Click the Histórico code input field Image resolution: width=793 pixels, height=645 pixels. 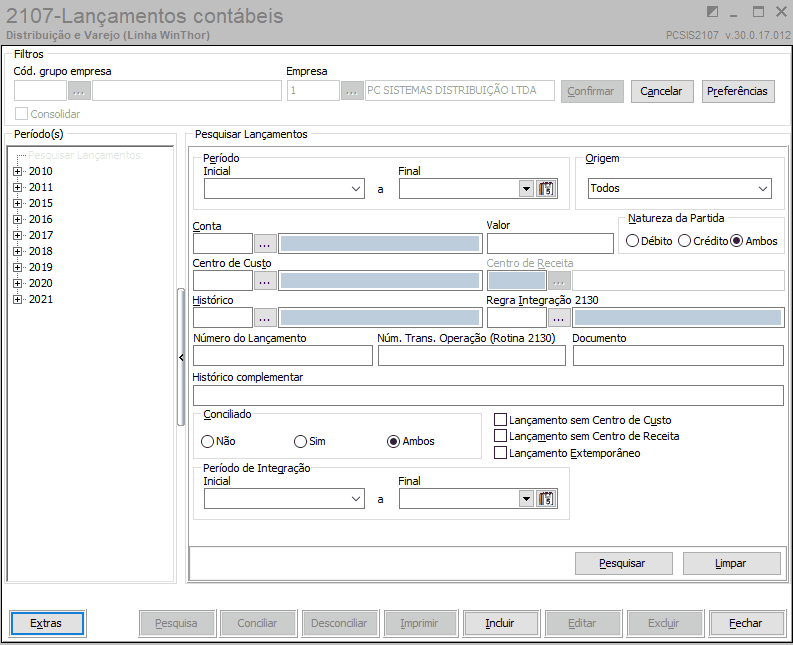point(223,318)
